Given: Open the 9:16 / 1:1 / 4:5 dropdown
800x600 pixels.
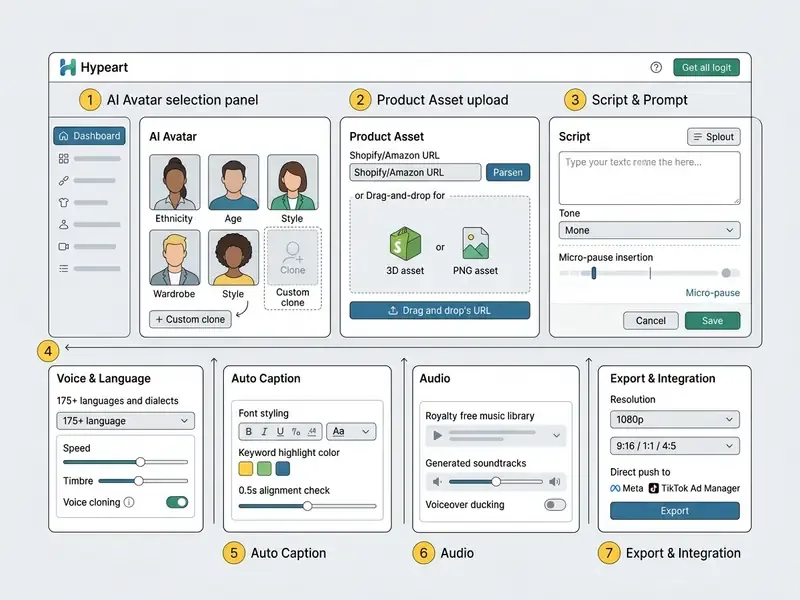Looking at the screenshot, I should 674,446.
